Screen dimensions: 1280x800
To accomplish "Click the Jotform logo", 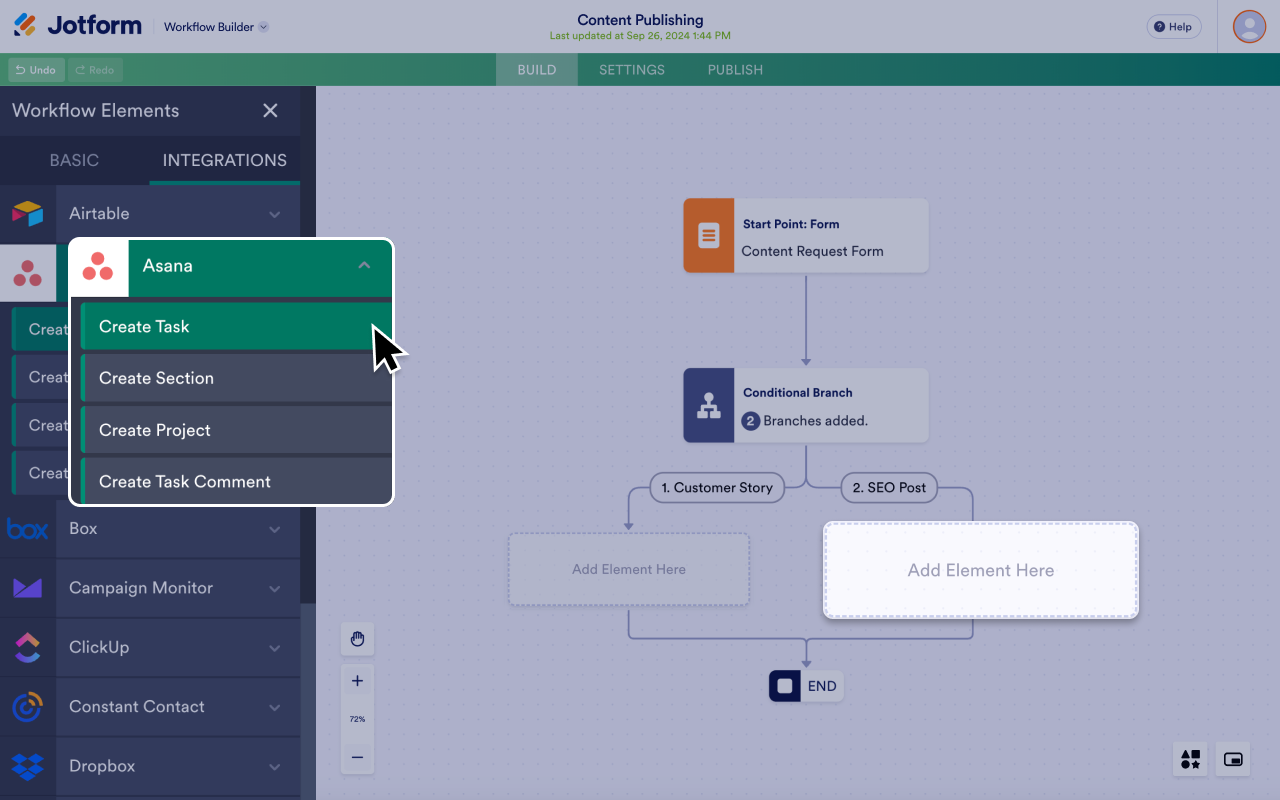I will (x=77, y=26).
